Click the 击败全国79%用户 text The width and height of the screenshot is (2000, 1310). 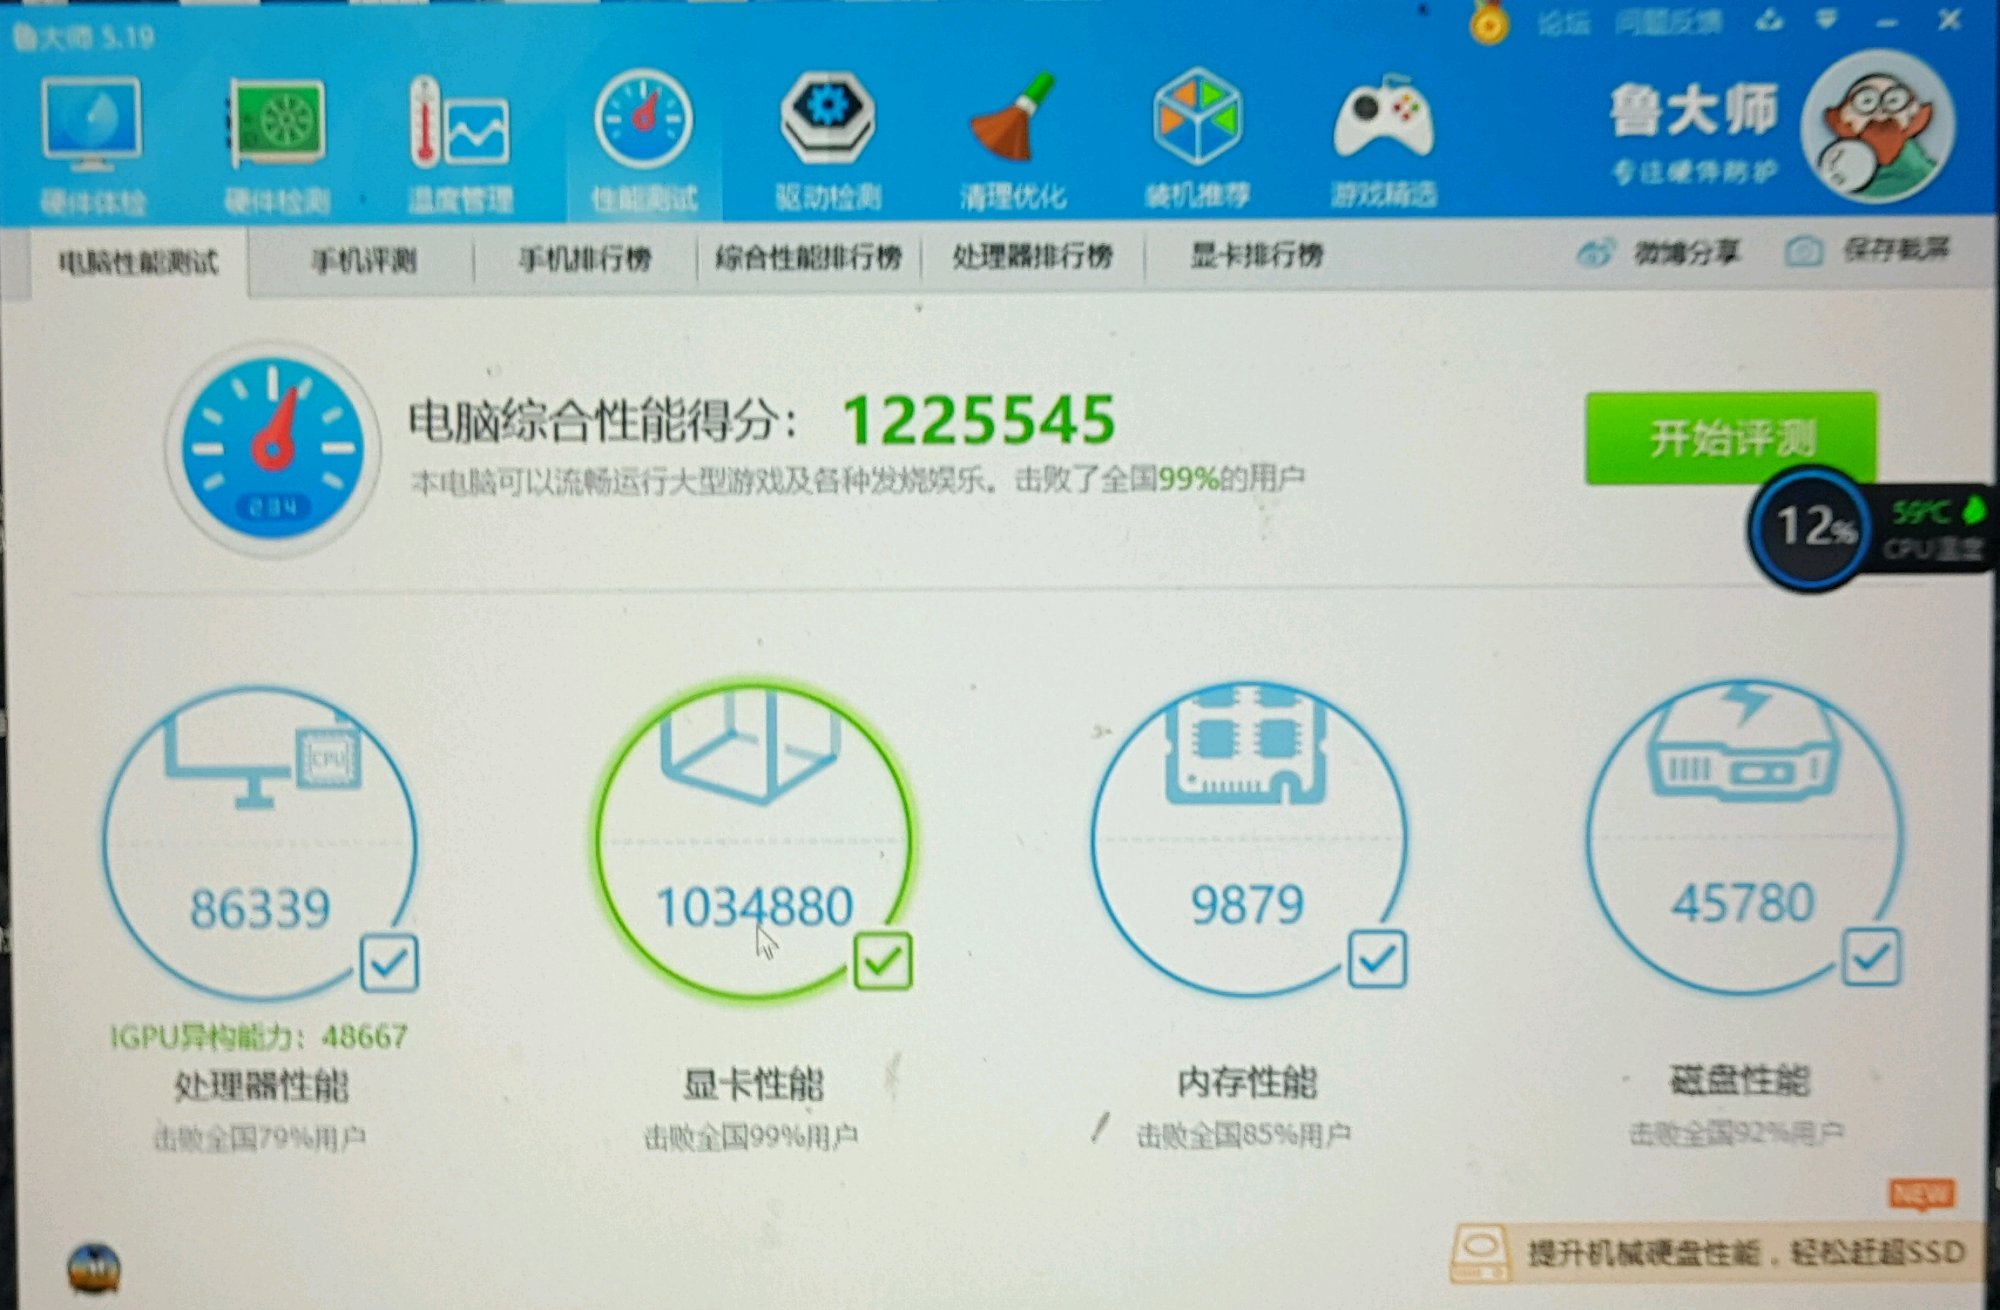coord(259,1138)
